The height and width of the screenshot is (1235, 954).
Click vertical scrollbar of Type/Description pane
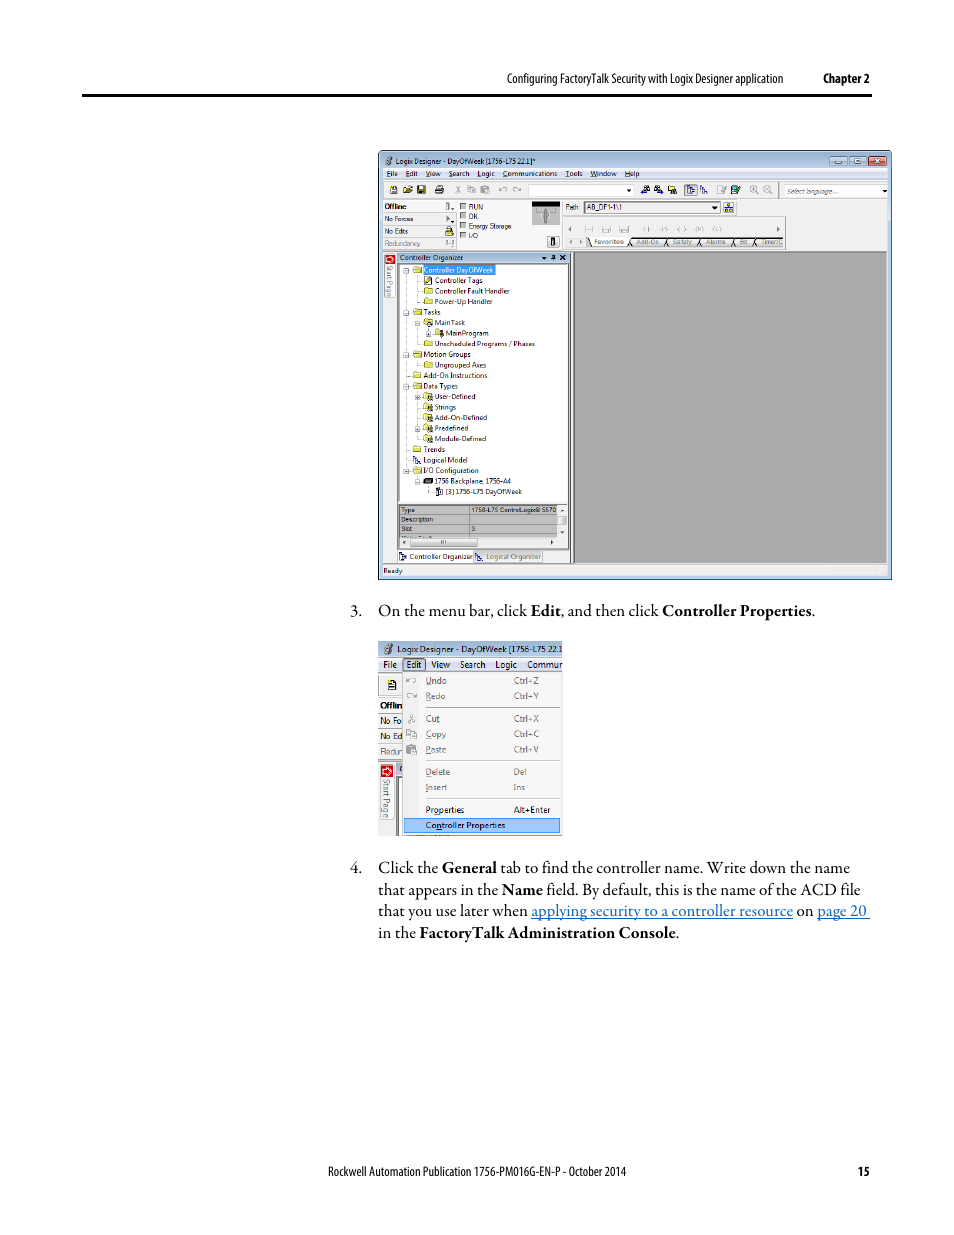[x=562, y=522]
